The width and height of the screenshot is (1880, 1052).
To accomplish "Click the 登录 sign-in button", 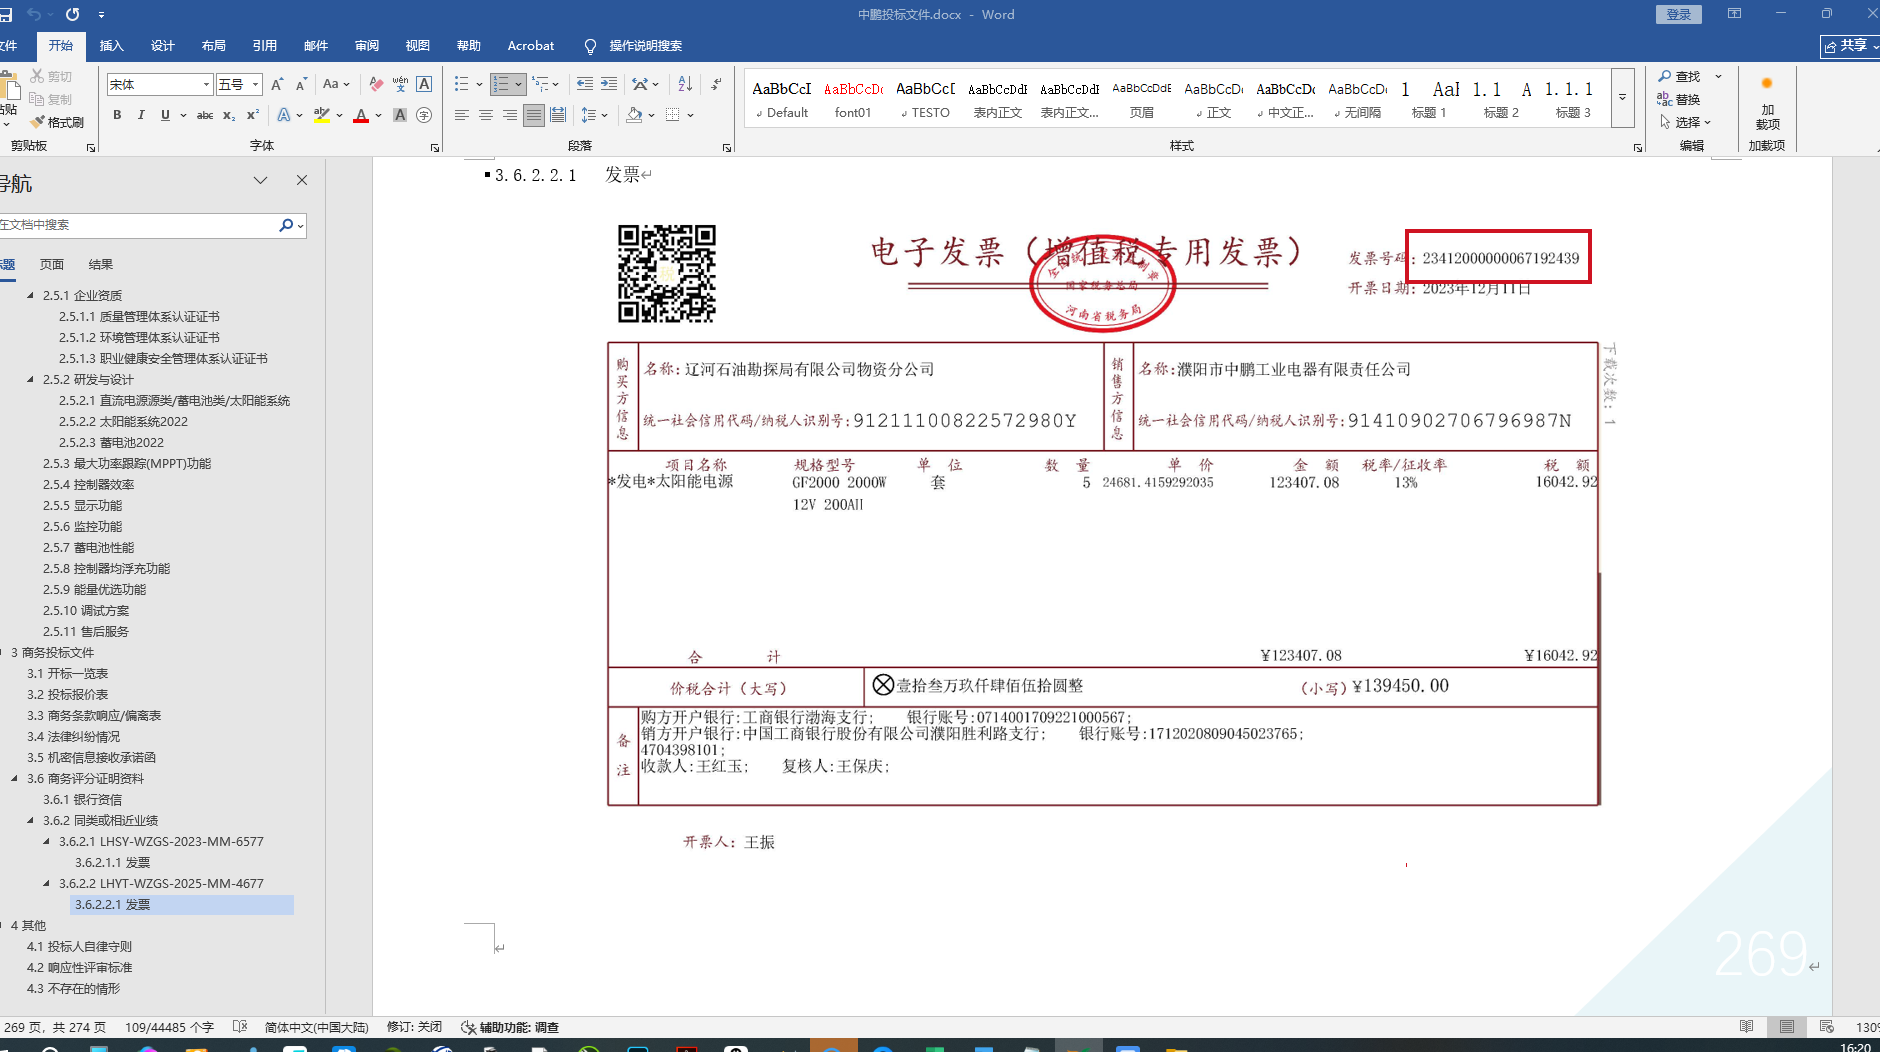I will click(x=1679, y=15).
